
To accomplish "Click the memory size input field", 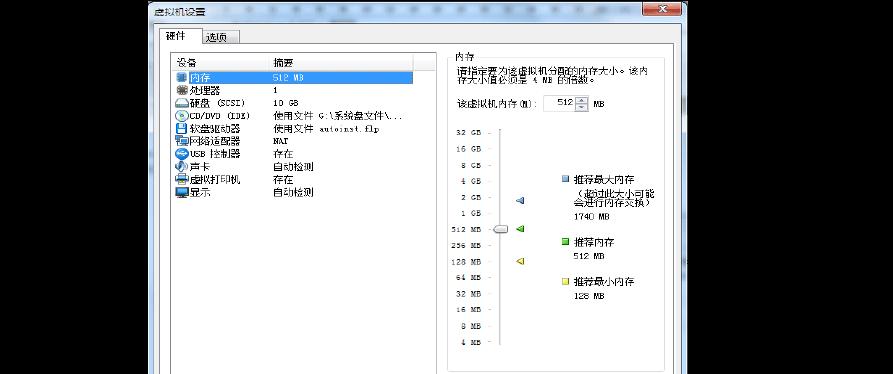I will tap(560, 104).
